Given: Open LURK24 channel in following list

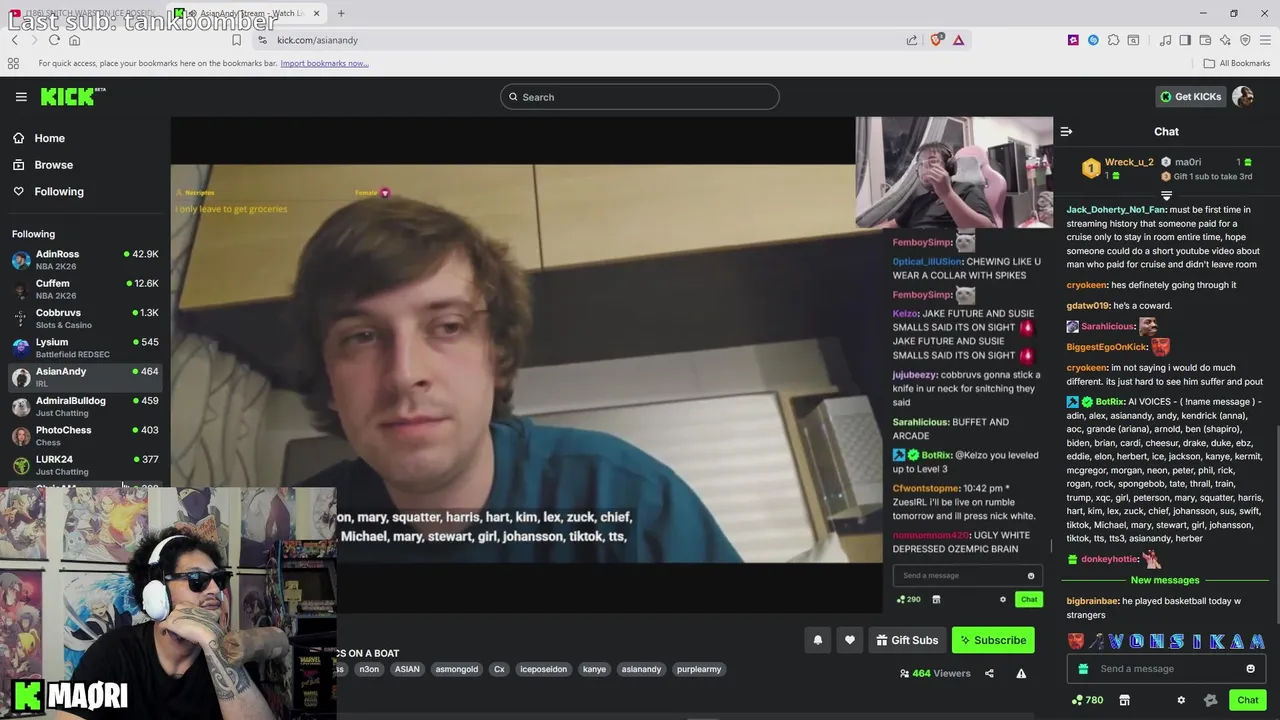Looking at the screenshot, I should tap(85, 465).
